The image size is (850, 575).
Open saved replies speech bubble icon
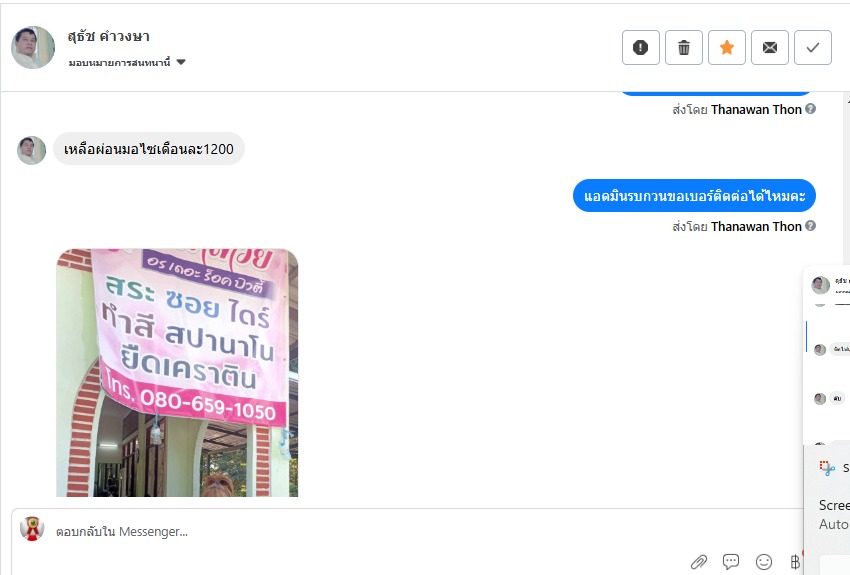click(x=731, y=561)
